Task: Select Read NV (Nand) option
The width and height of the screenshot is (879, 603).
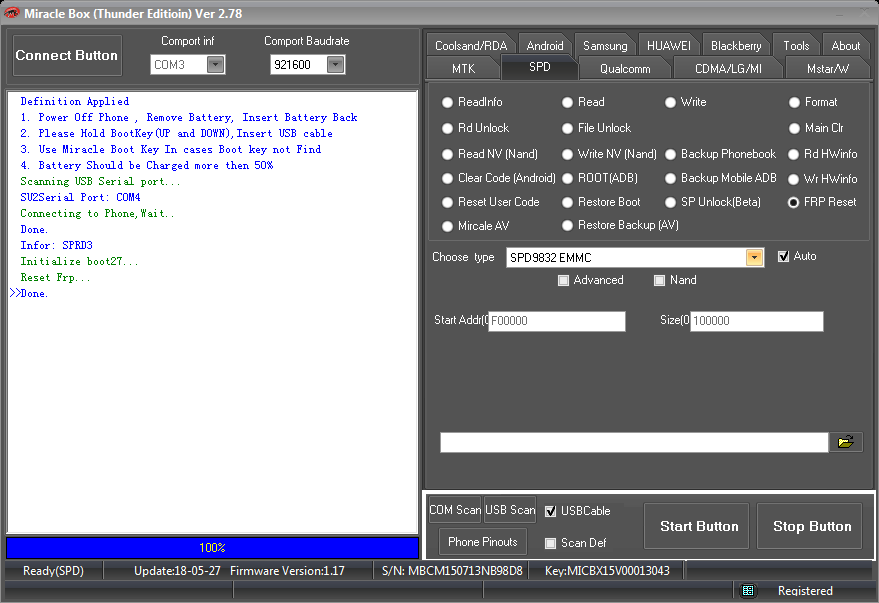Action: click(x=447, y=154)
